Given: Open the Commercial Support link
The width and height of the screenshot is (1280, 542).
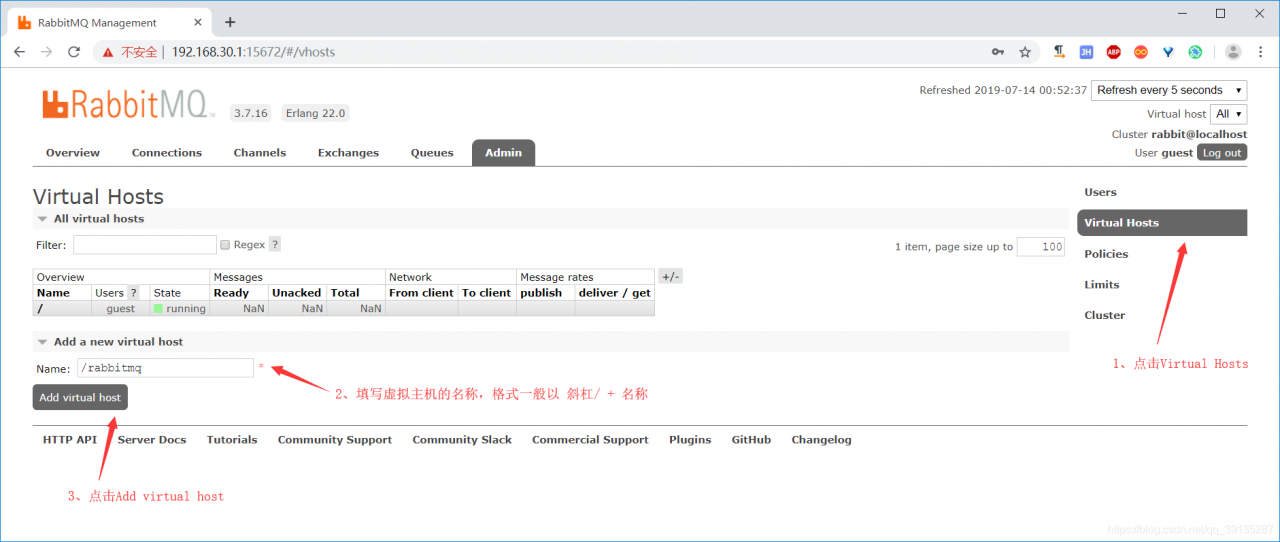Looking at the screenshot, I should tap(590, 440).
